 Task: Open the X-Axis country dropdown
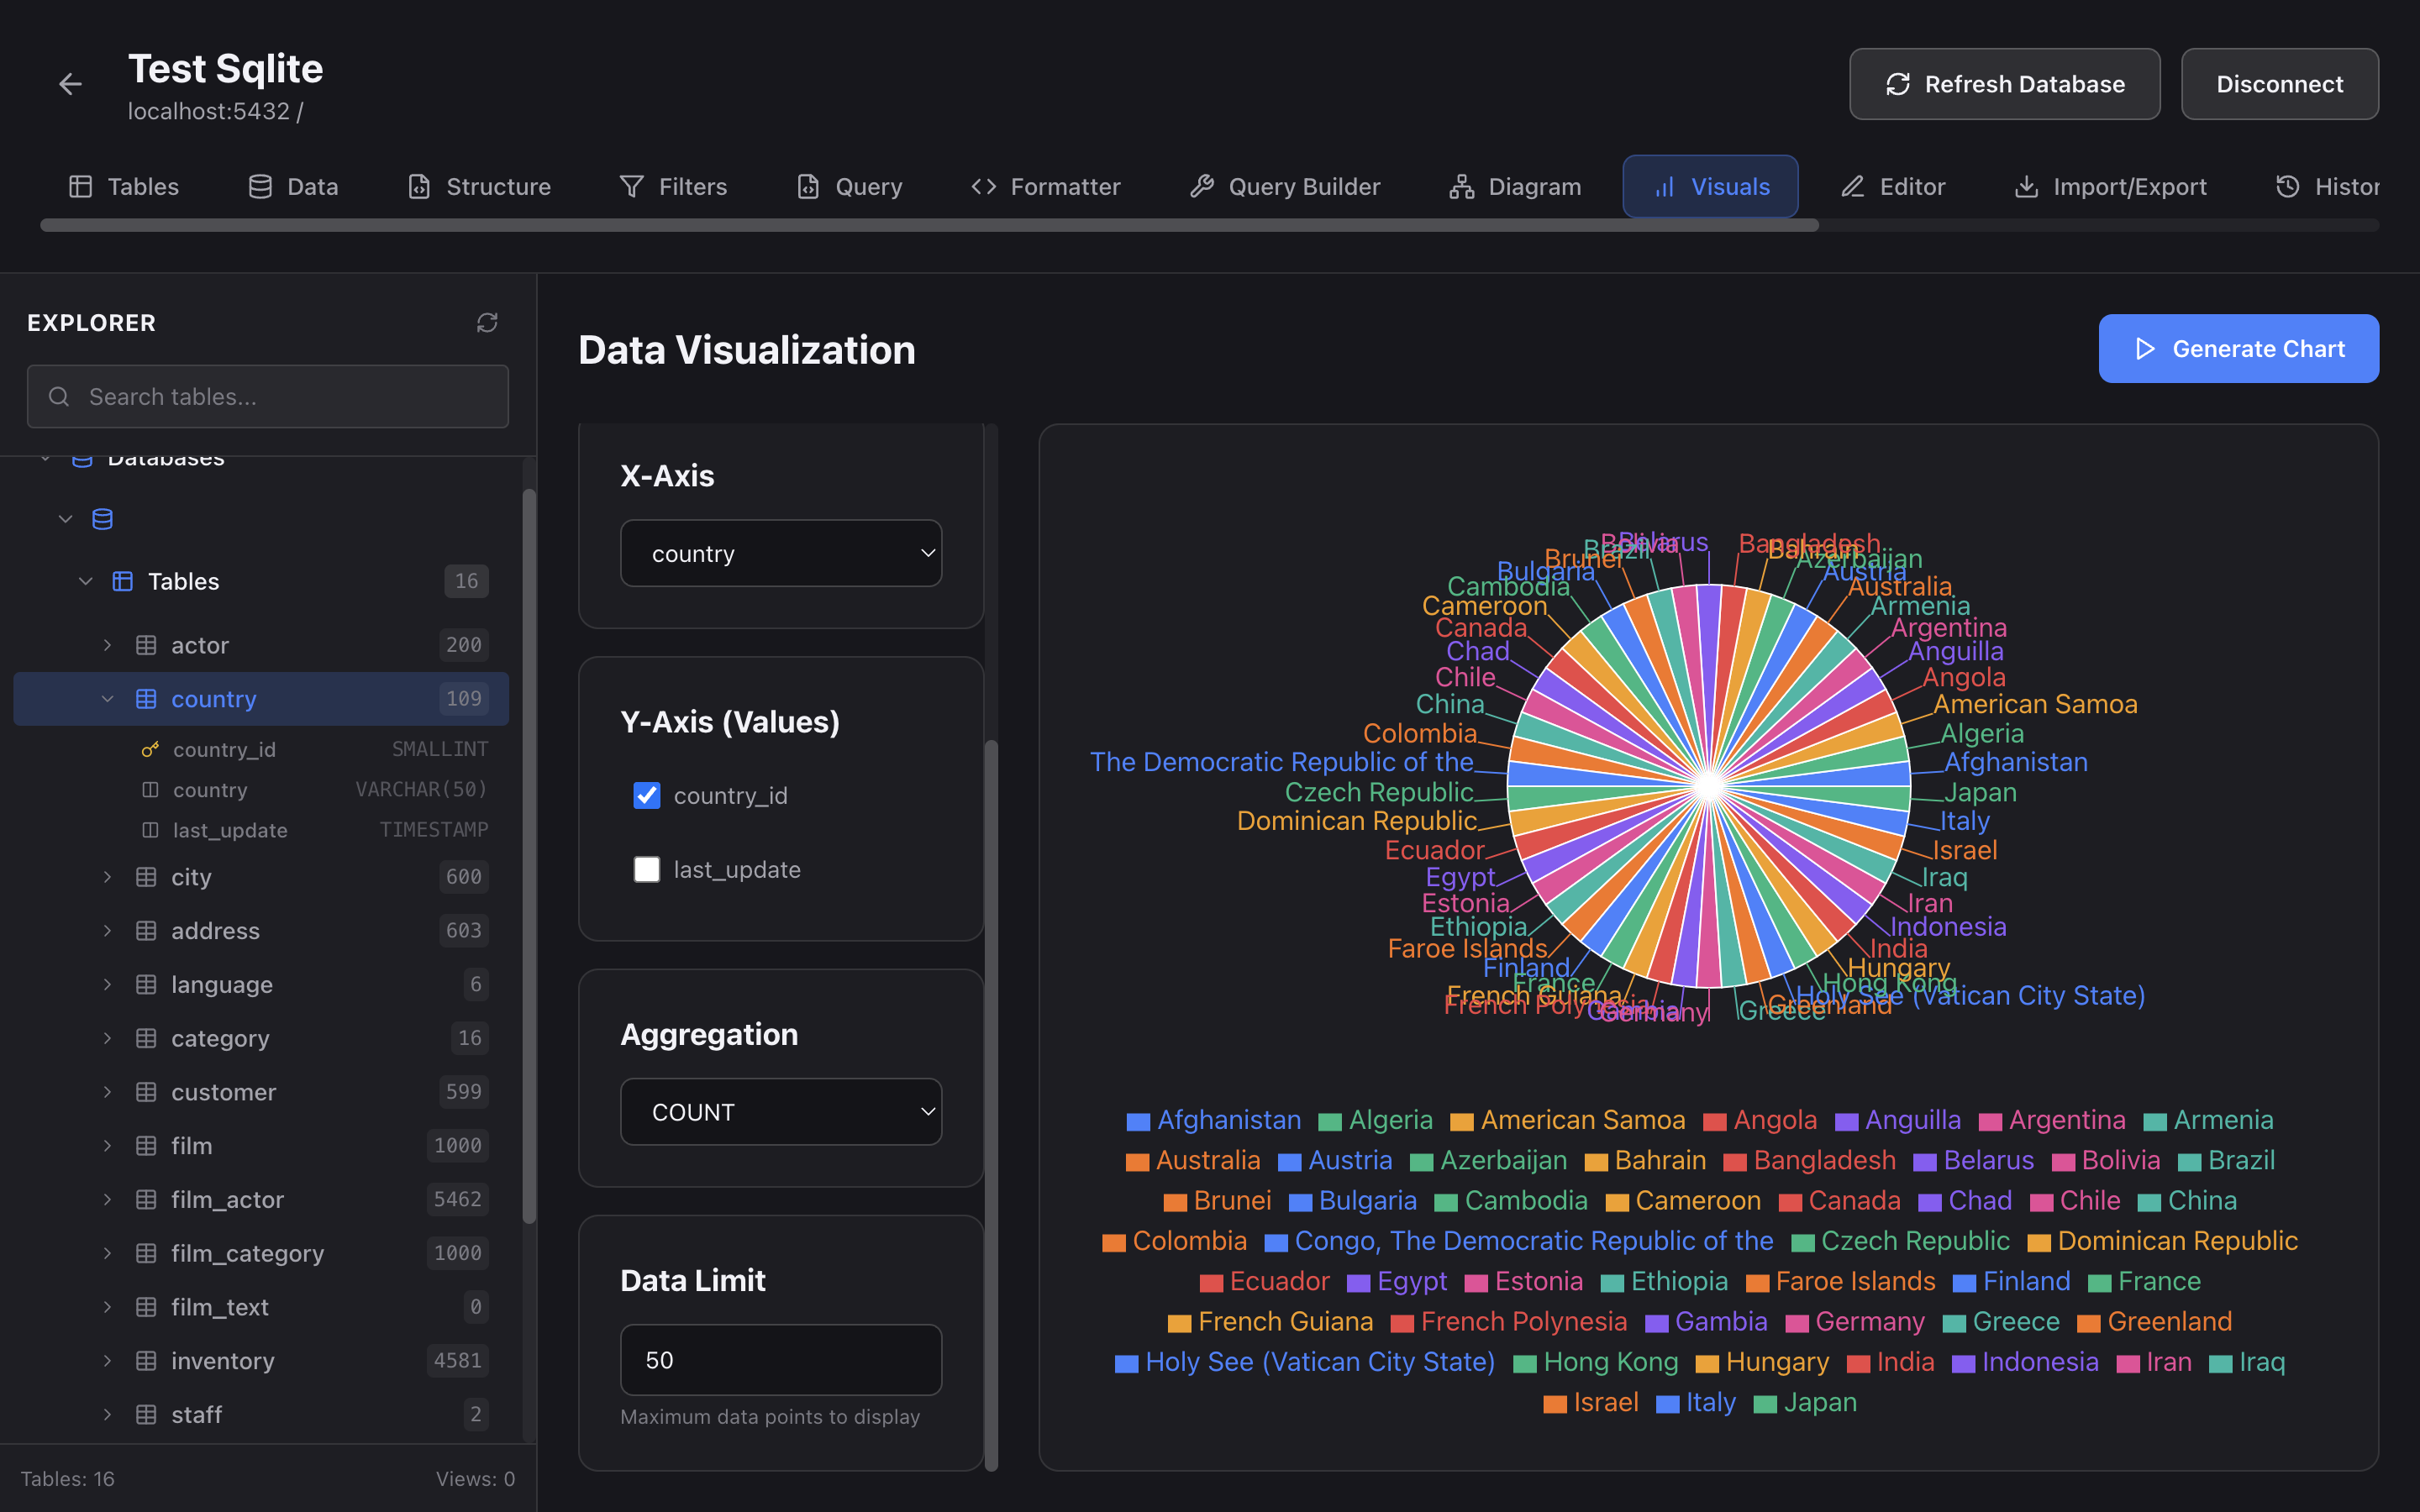coord(781,552)
